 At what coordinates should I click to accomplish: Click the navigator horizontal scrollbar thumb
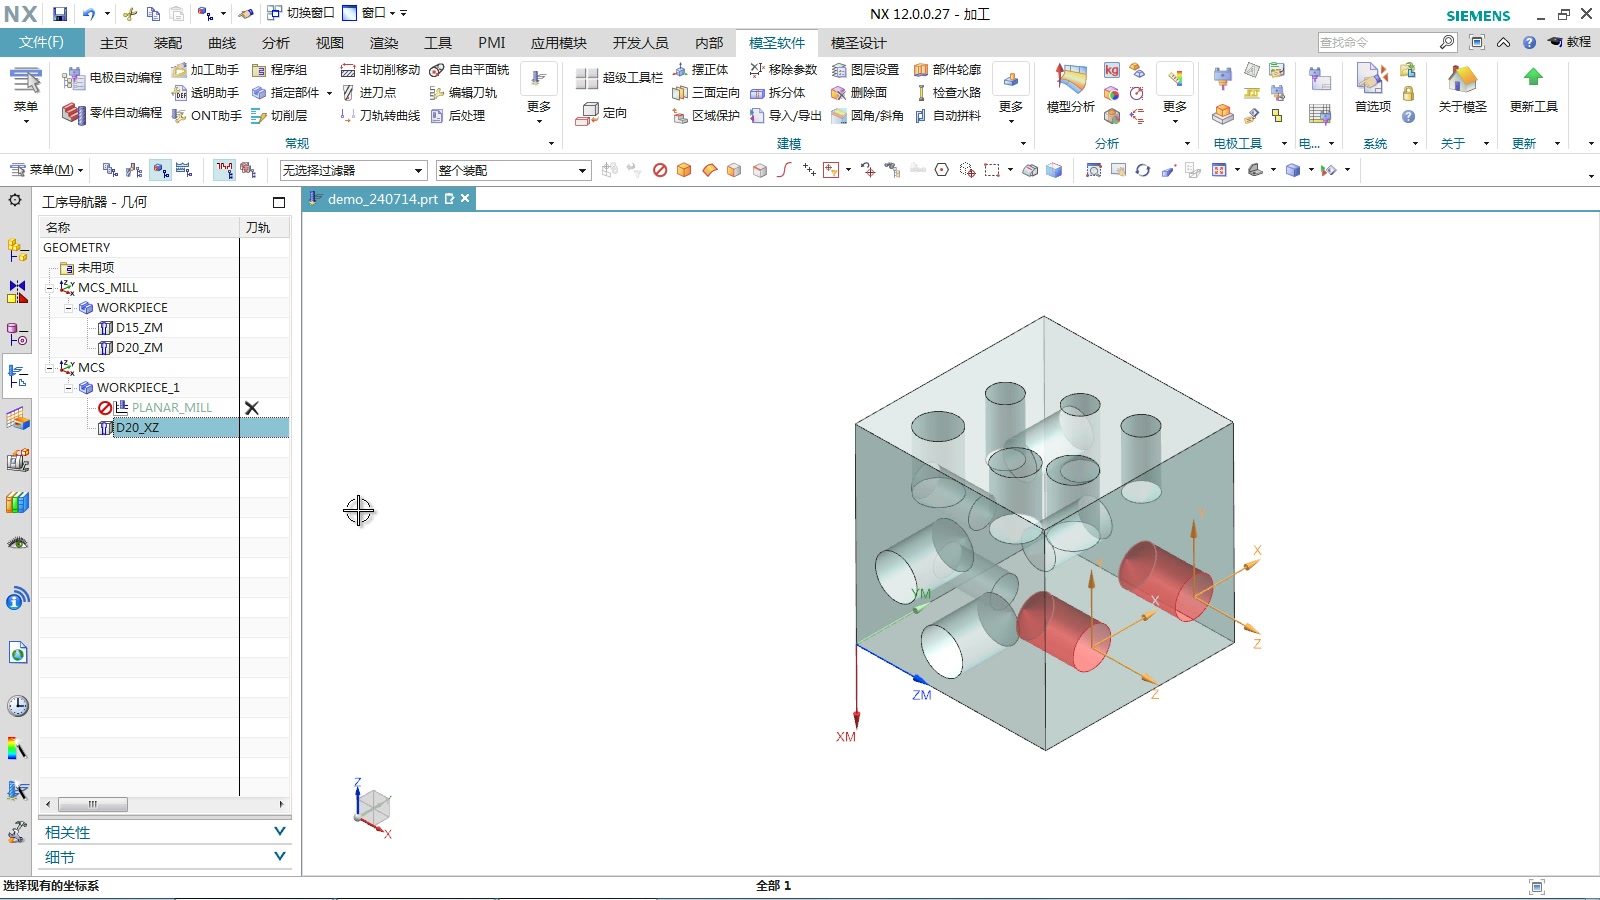click(x=92, y=805)
